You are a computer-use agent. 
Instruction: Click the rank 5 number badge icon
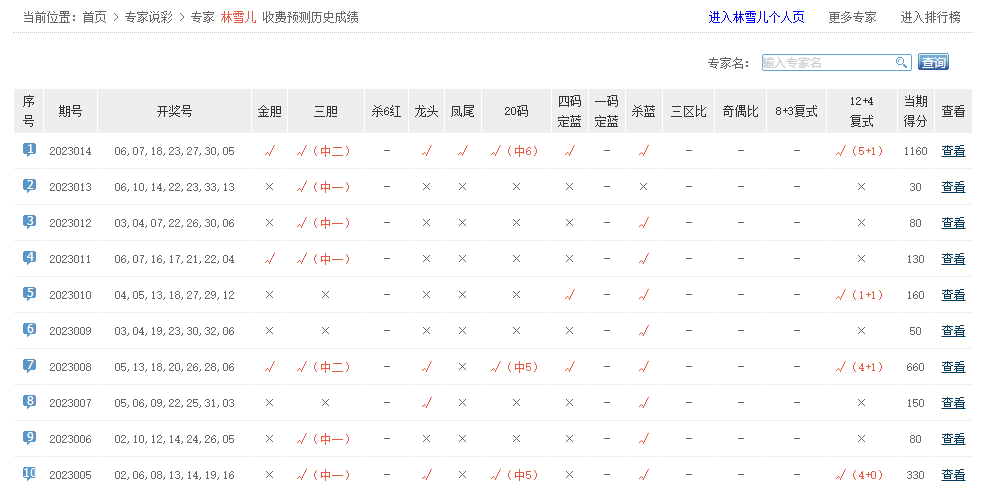click(29, 294)
